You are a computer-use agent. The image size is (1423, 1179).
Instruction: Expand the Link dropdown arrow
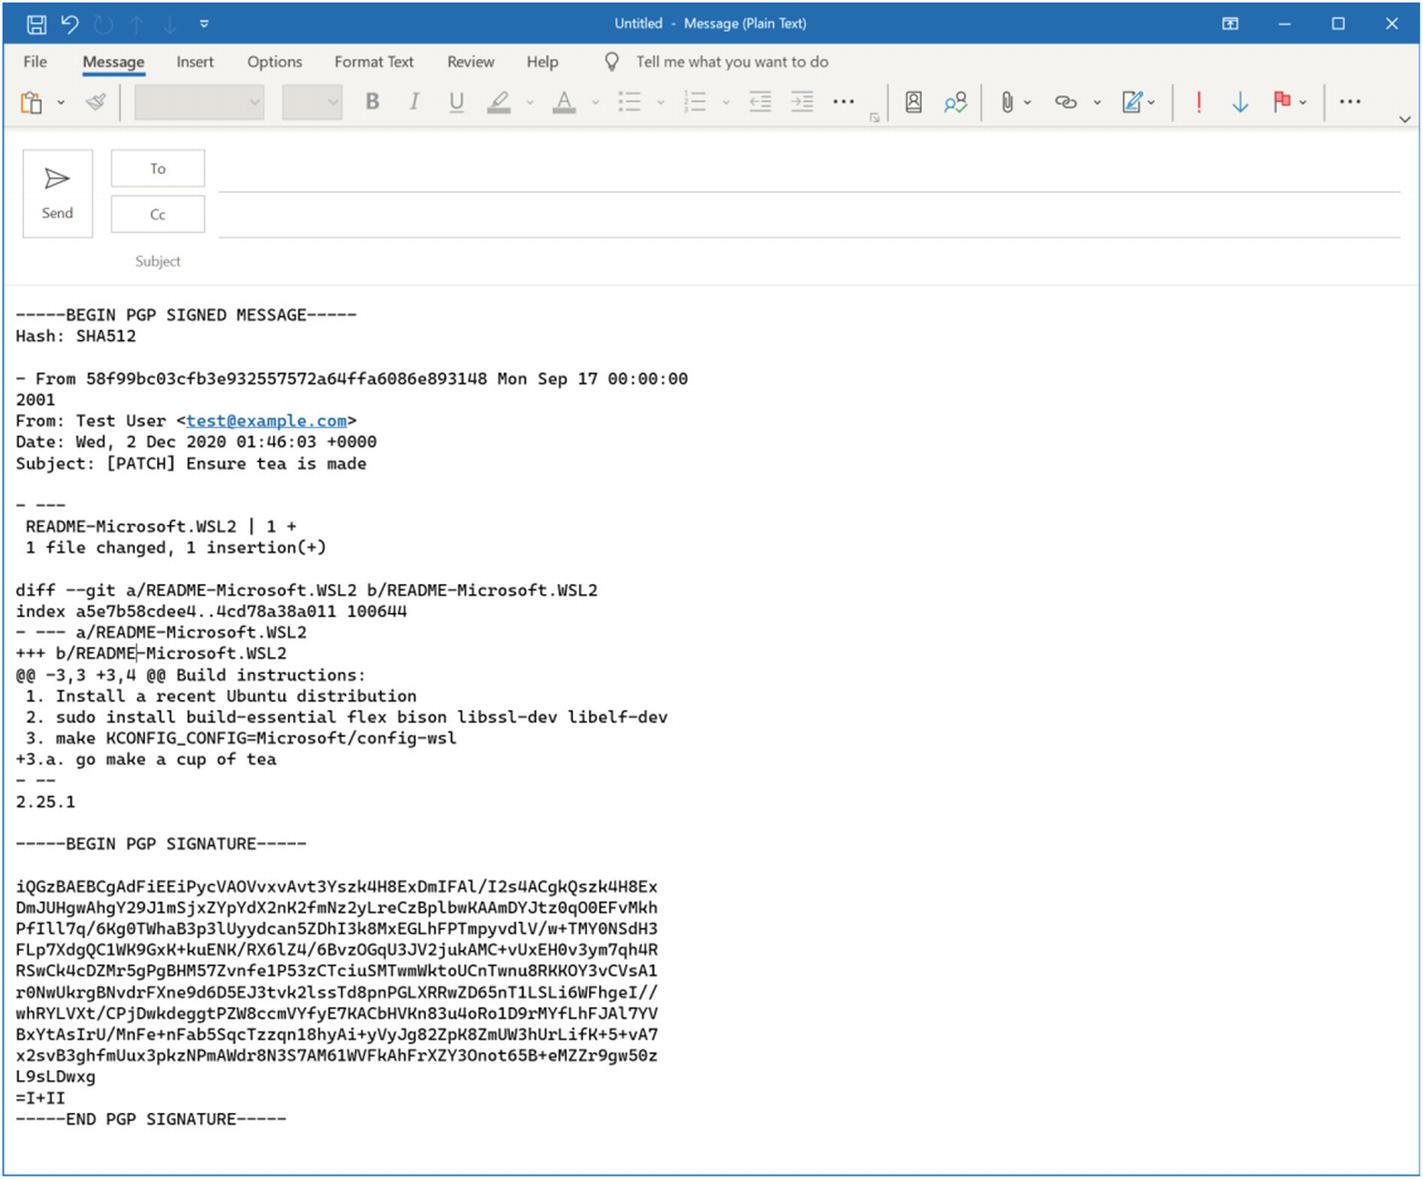coord(1097,102)
